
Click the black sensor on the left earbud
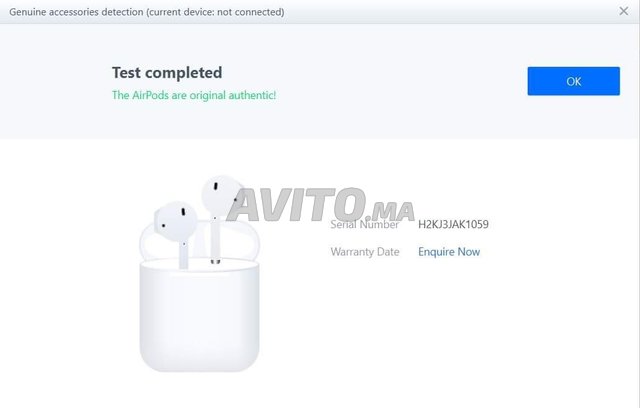tap(183, 212)
